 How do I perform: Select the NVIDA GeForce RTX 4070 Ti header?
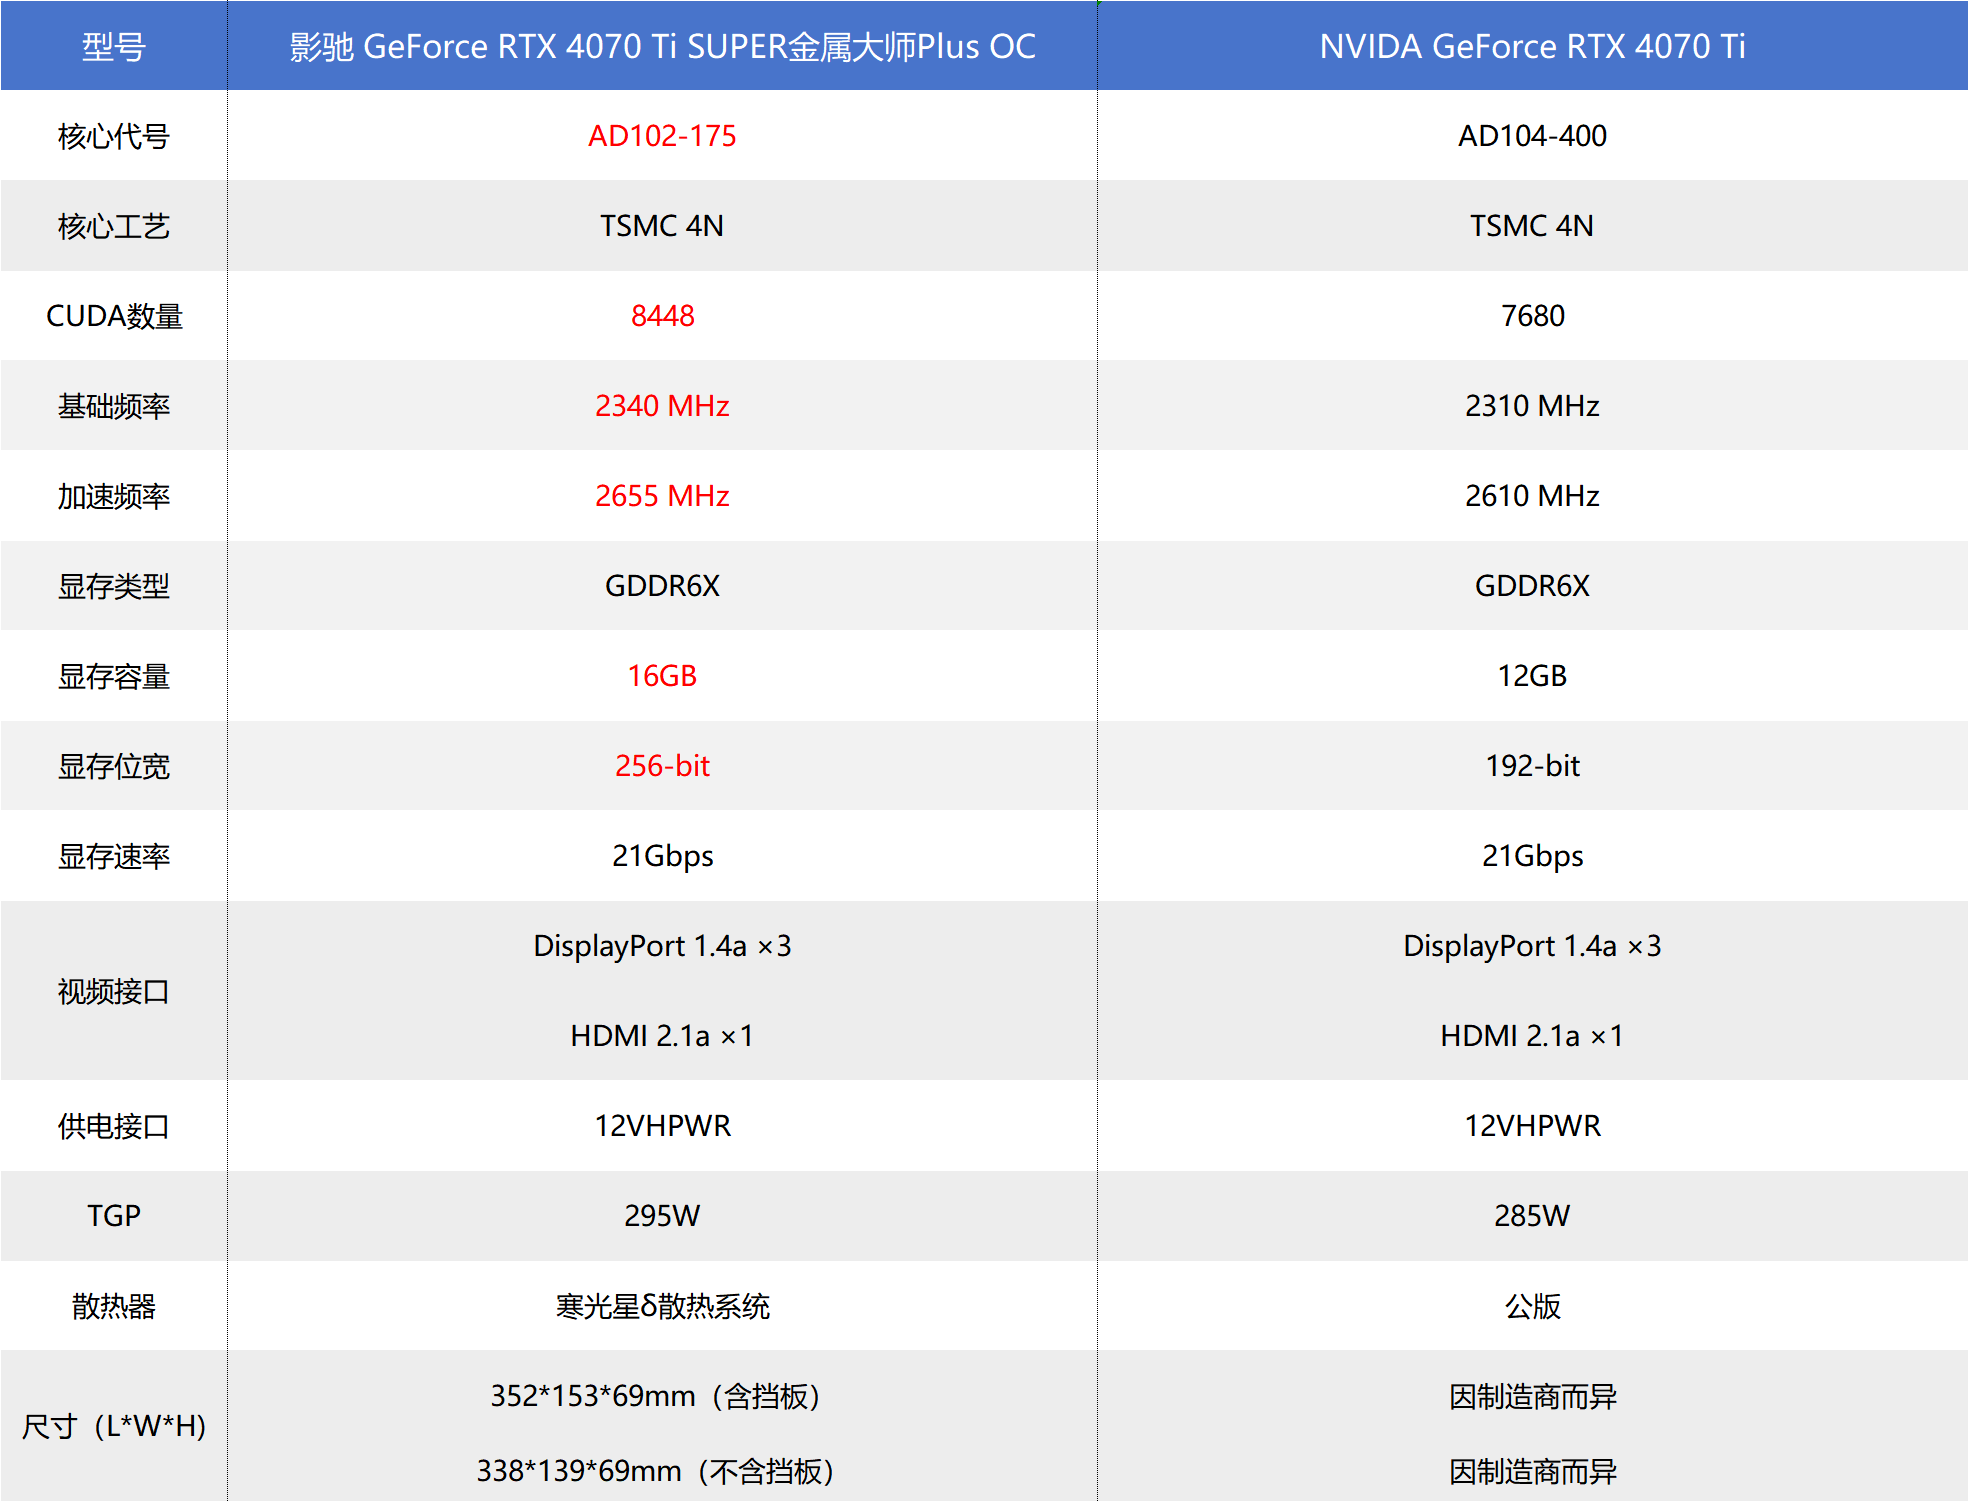click(1532, 46)
